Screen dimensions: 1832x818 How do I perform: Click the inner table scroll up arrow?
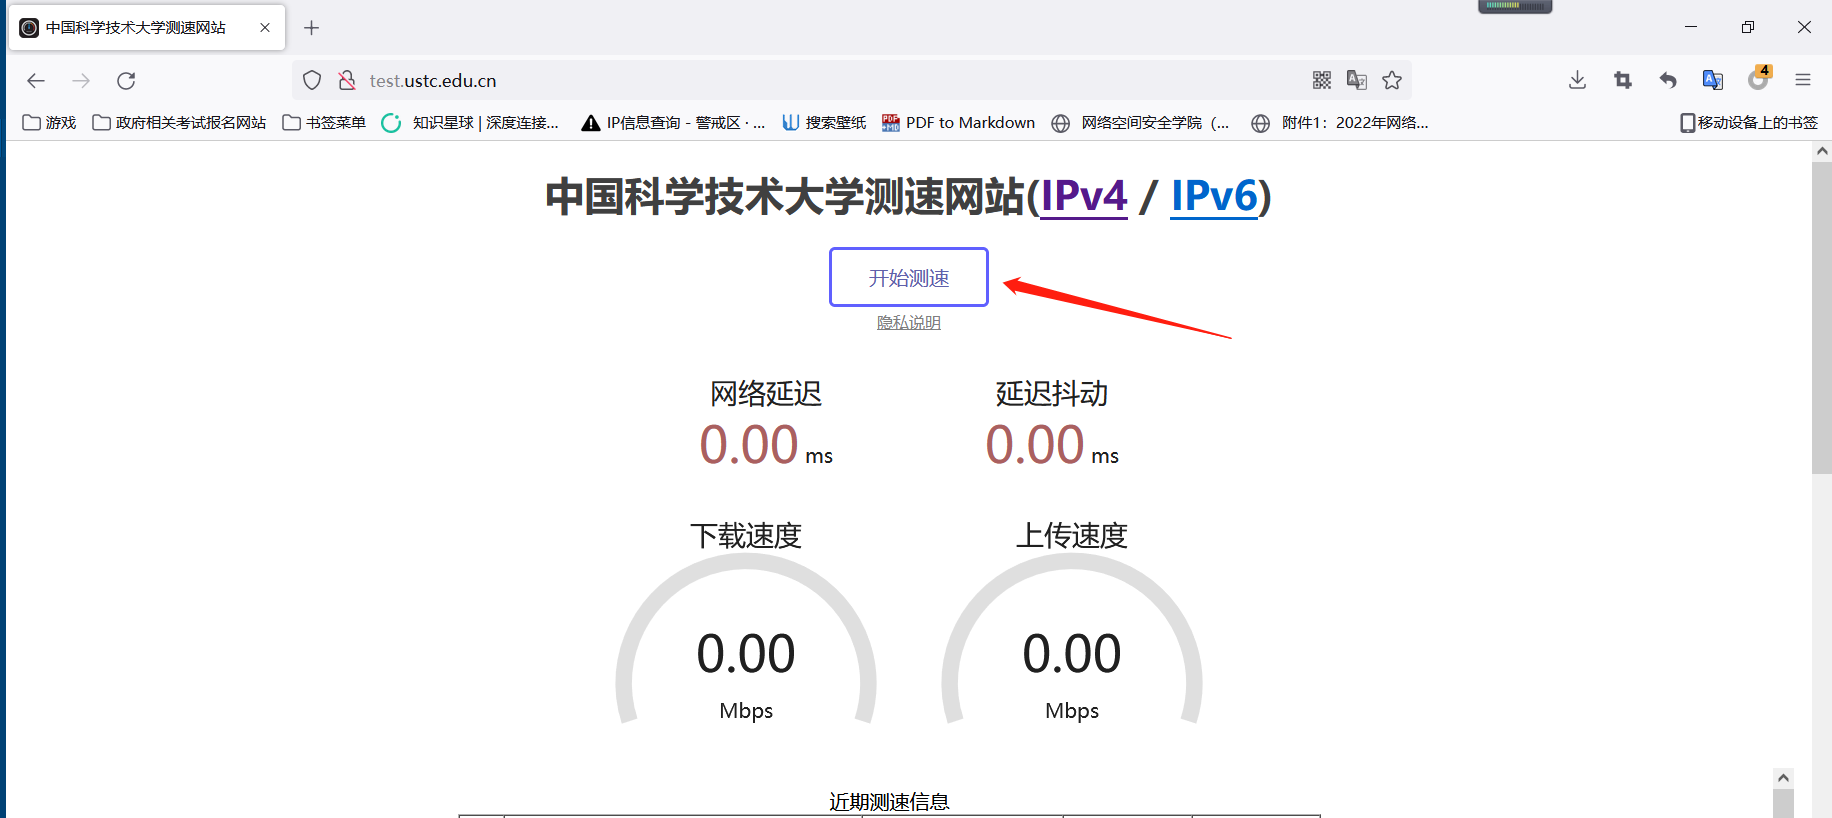pos(1783,778)
